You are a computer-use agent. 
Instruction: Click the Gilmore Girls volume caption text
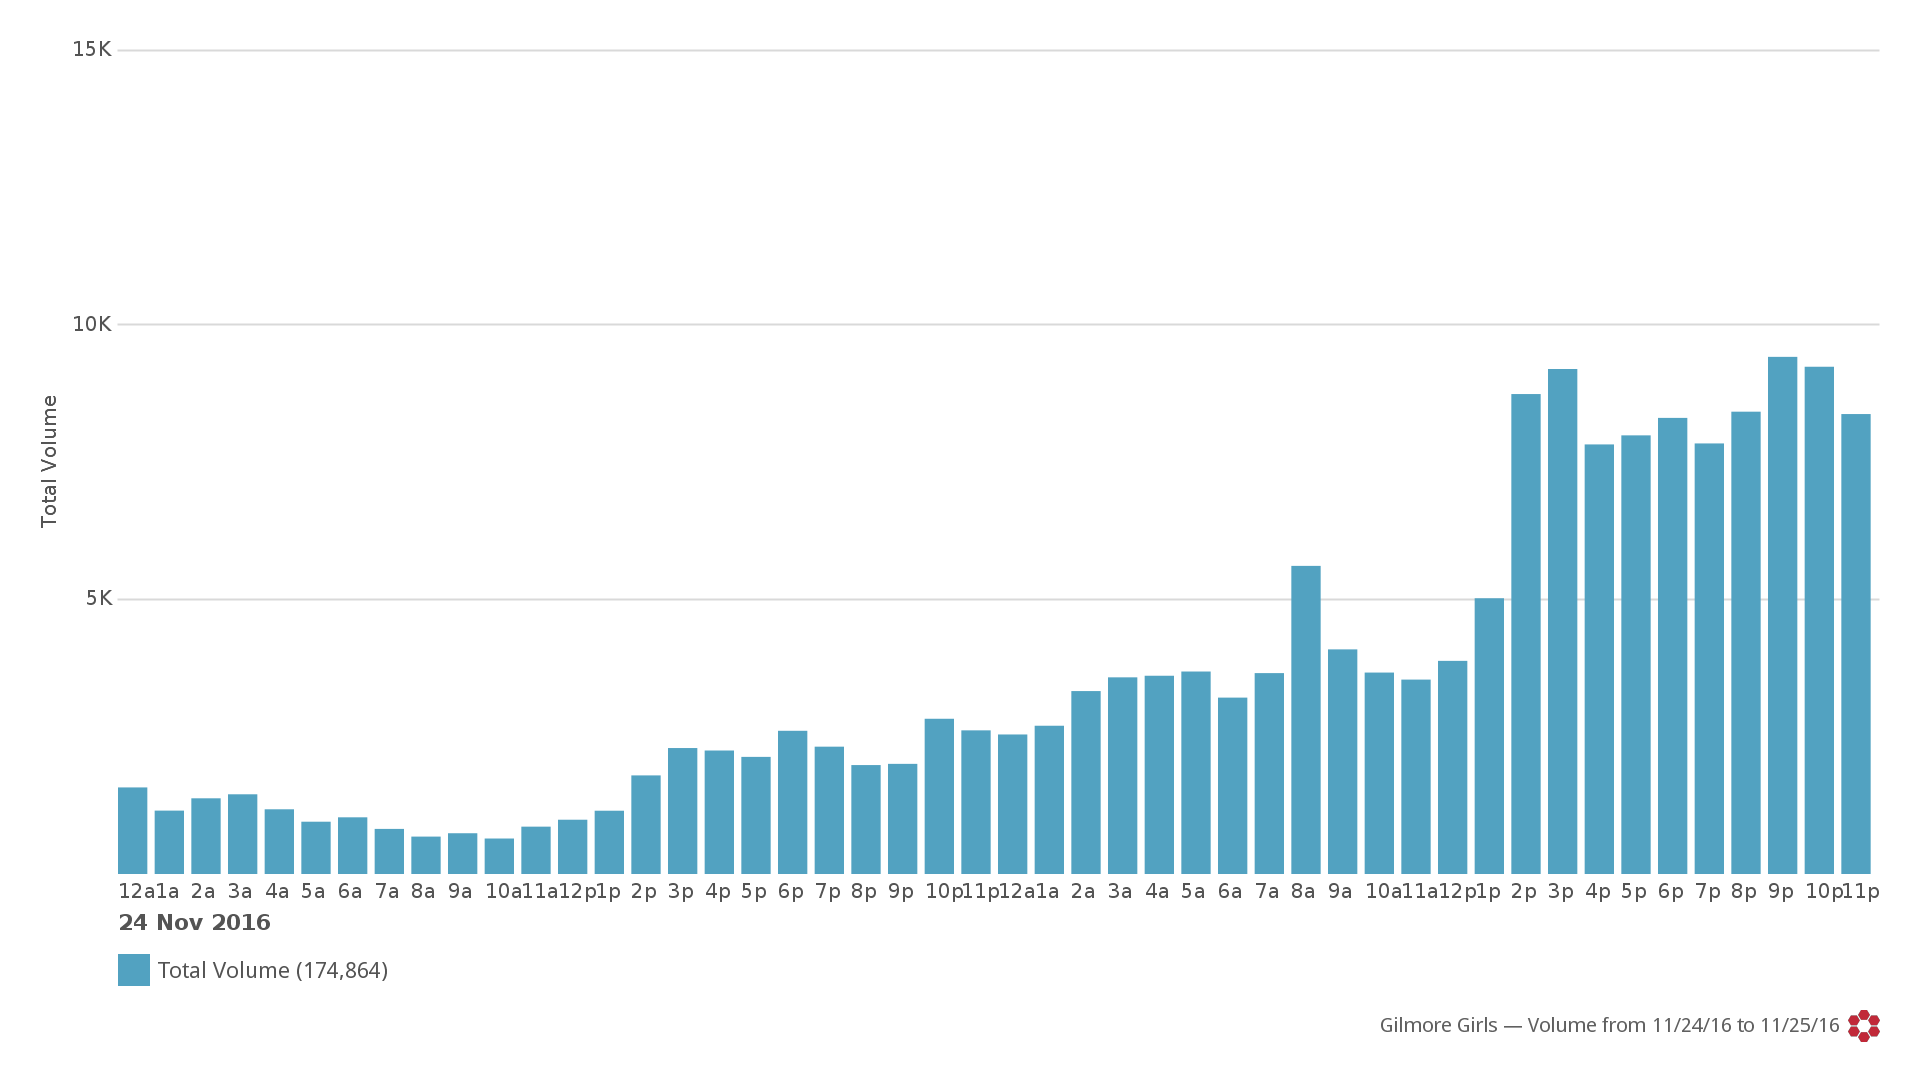[1610, 1026]
